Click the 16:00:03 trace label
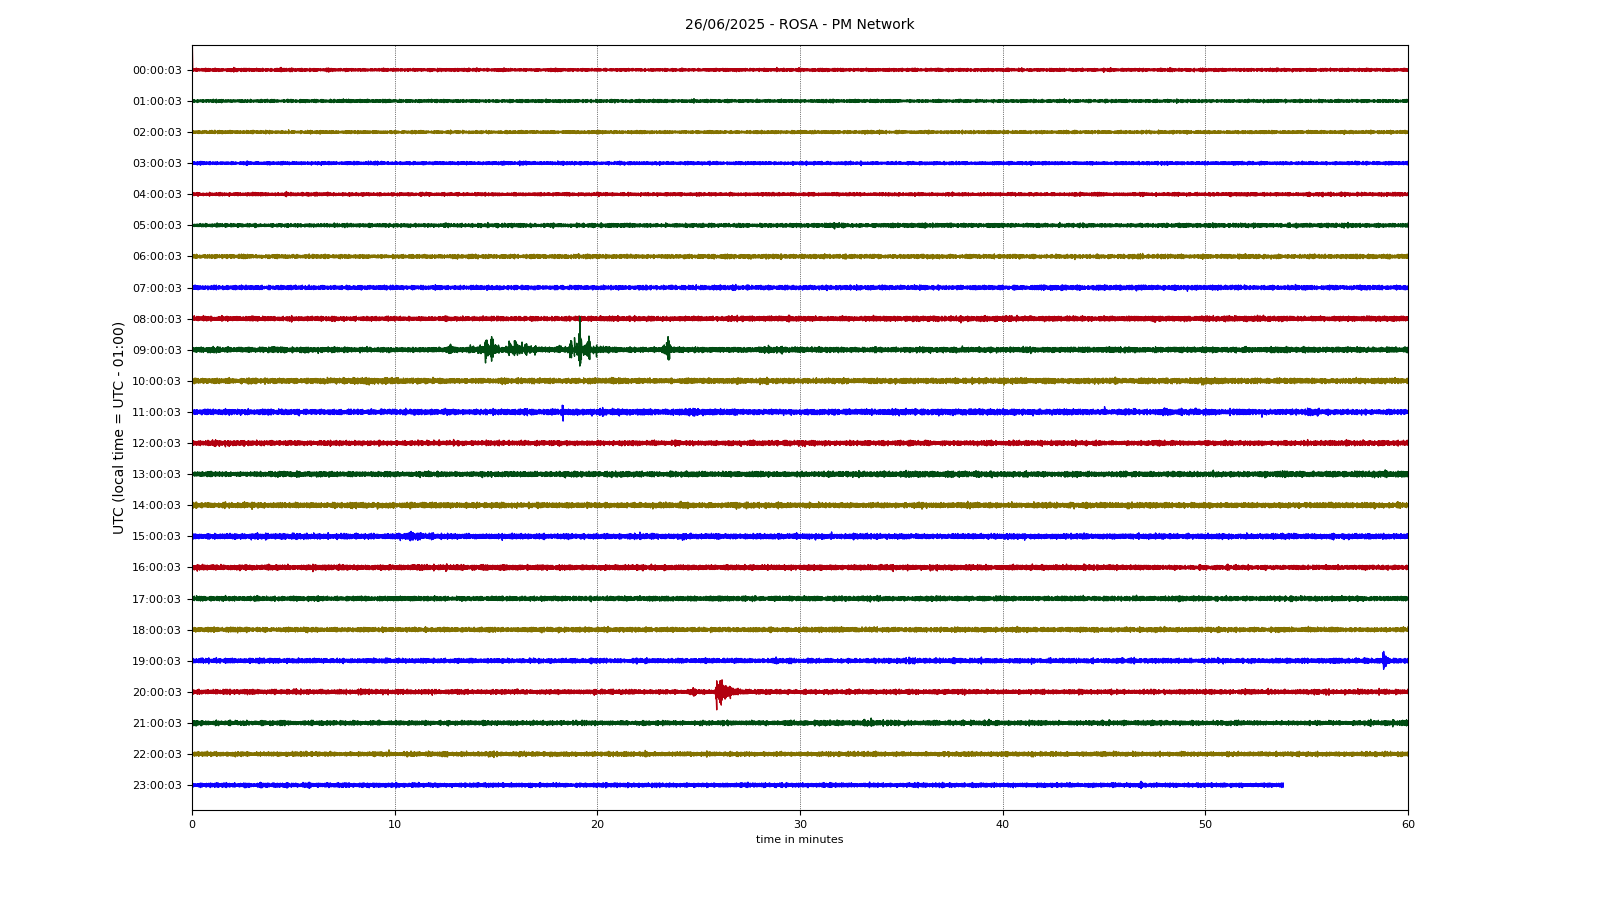This screenshot has width=1600, height=900. tap(157, 567)
